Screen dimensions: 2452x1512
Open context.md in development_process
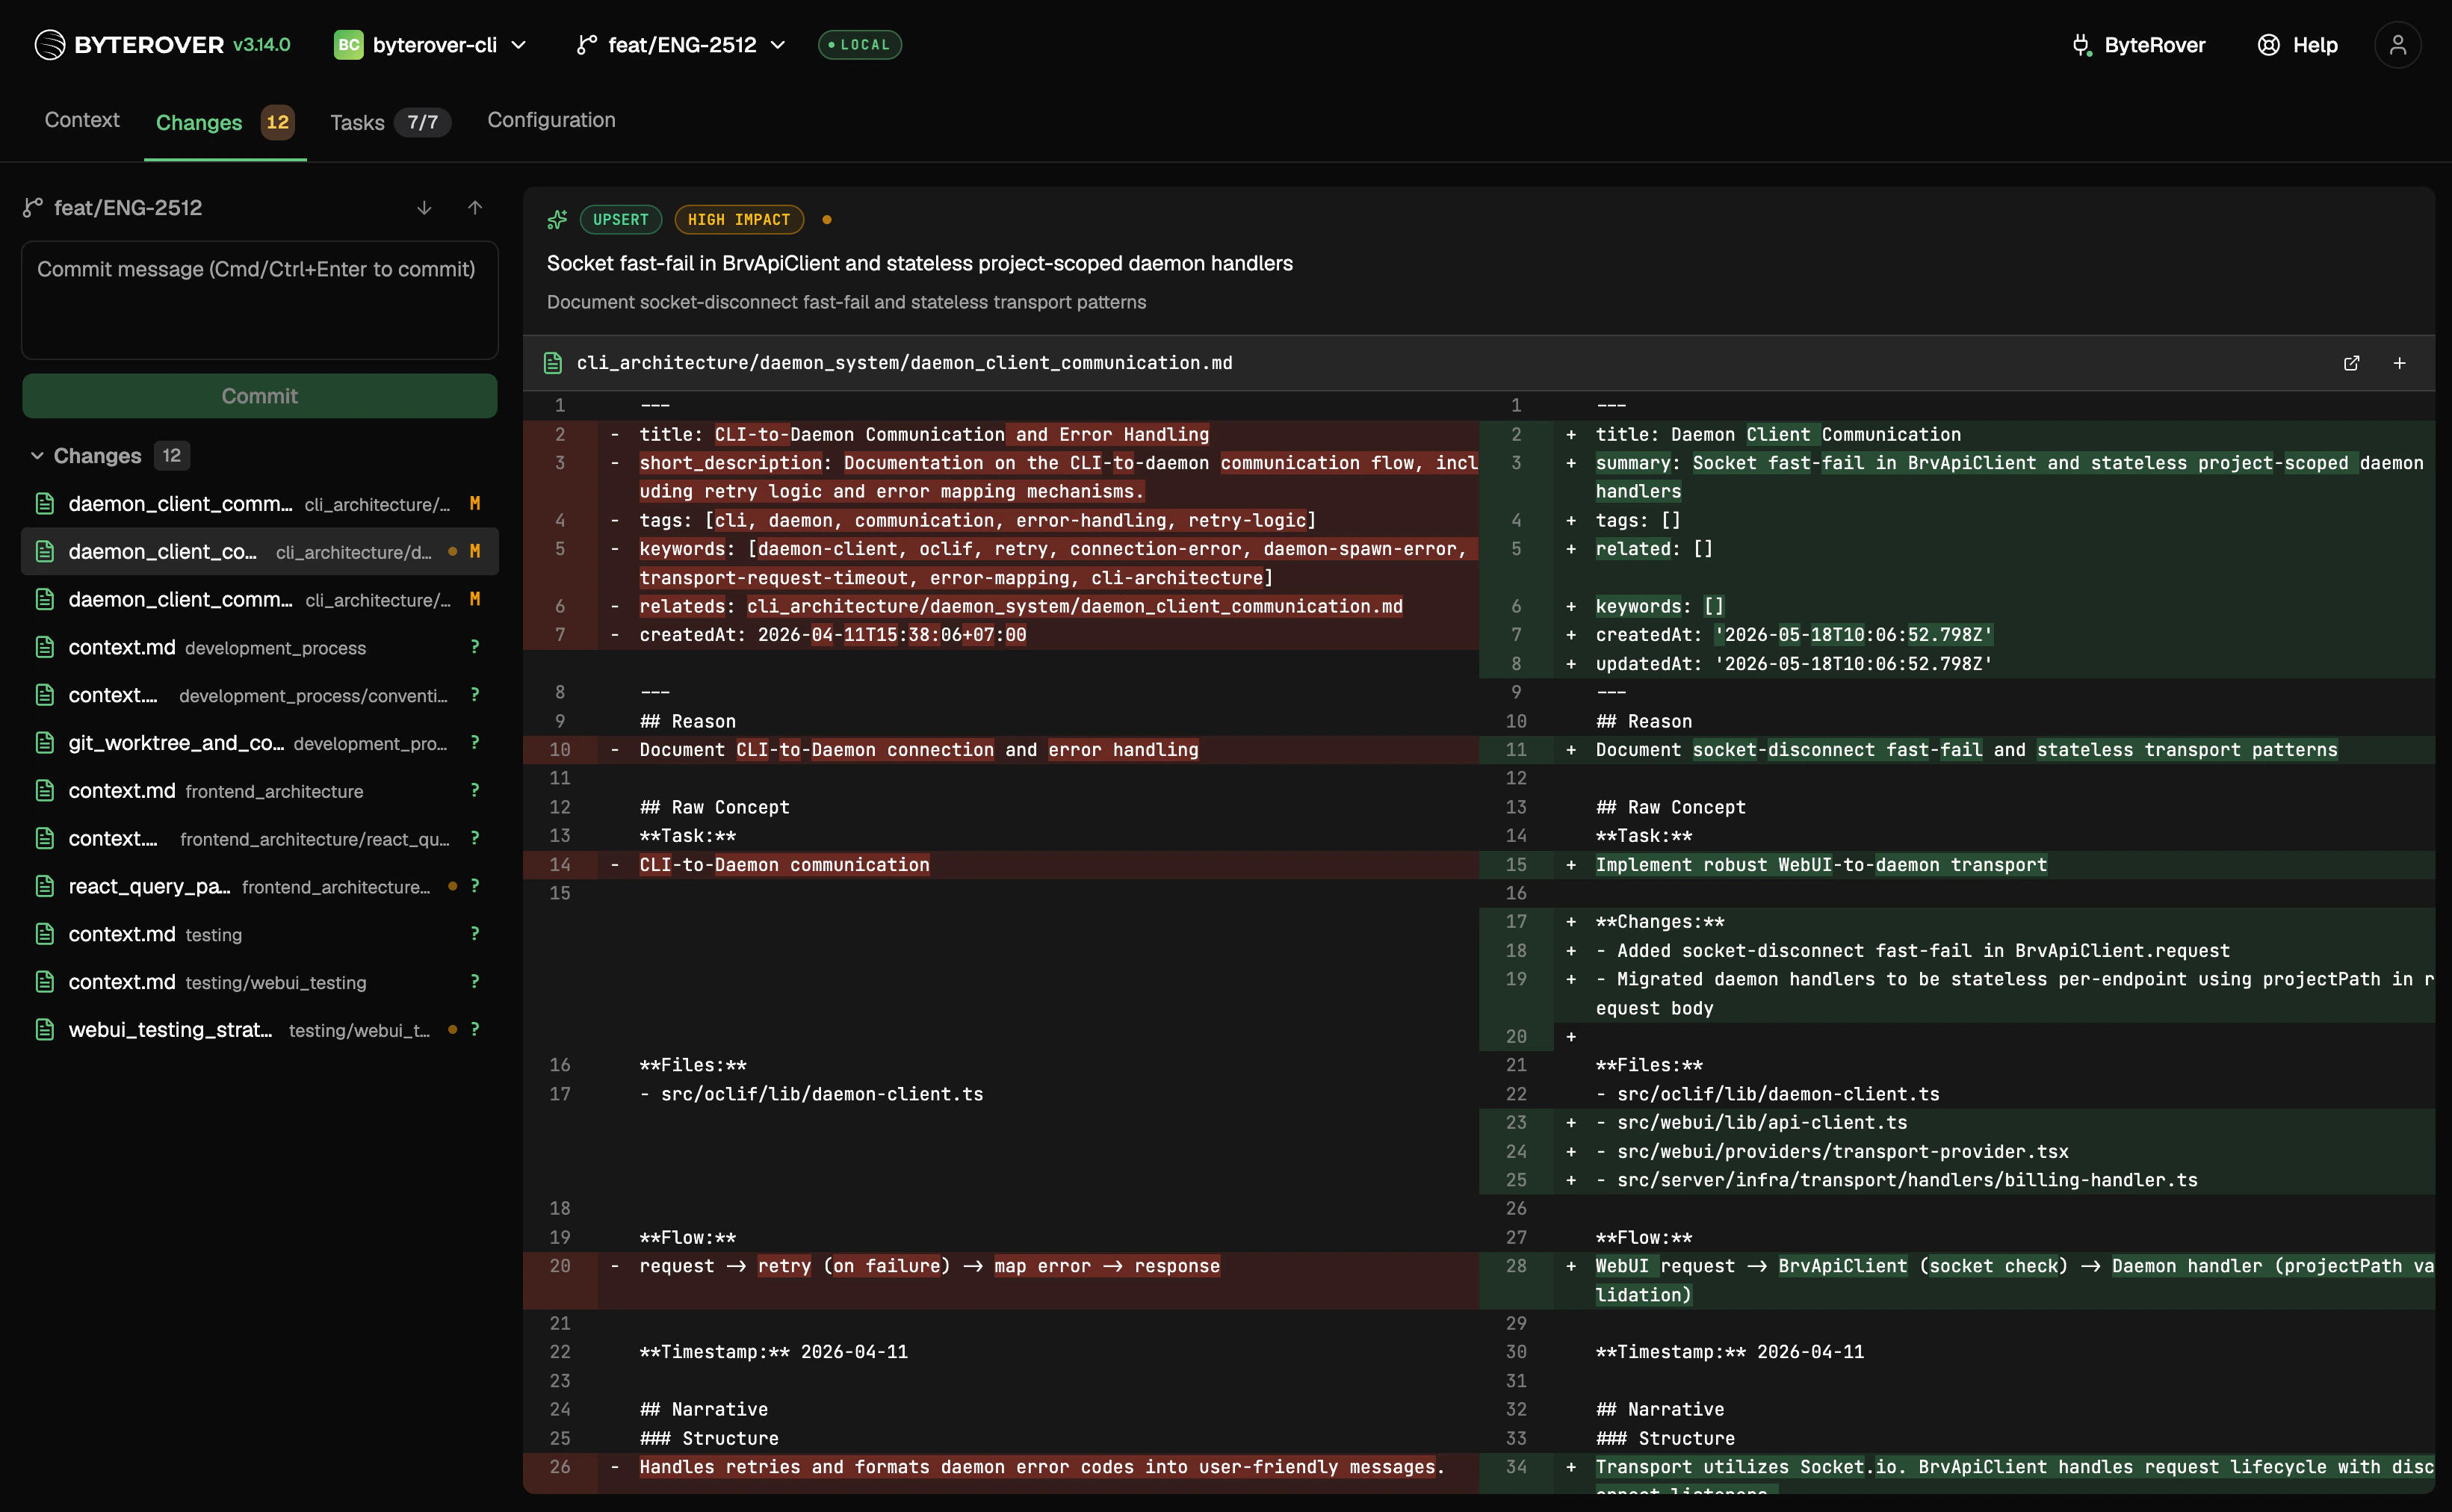click(x=260, y=648)
